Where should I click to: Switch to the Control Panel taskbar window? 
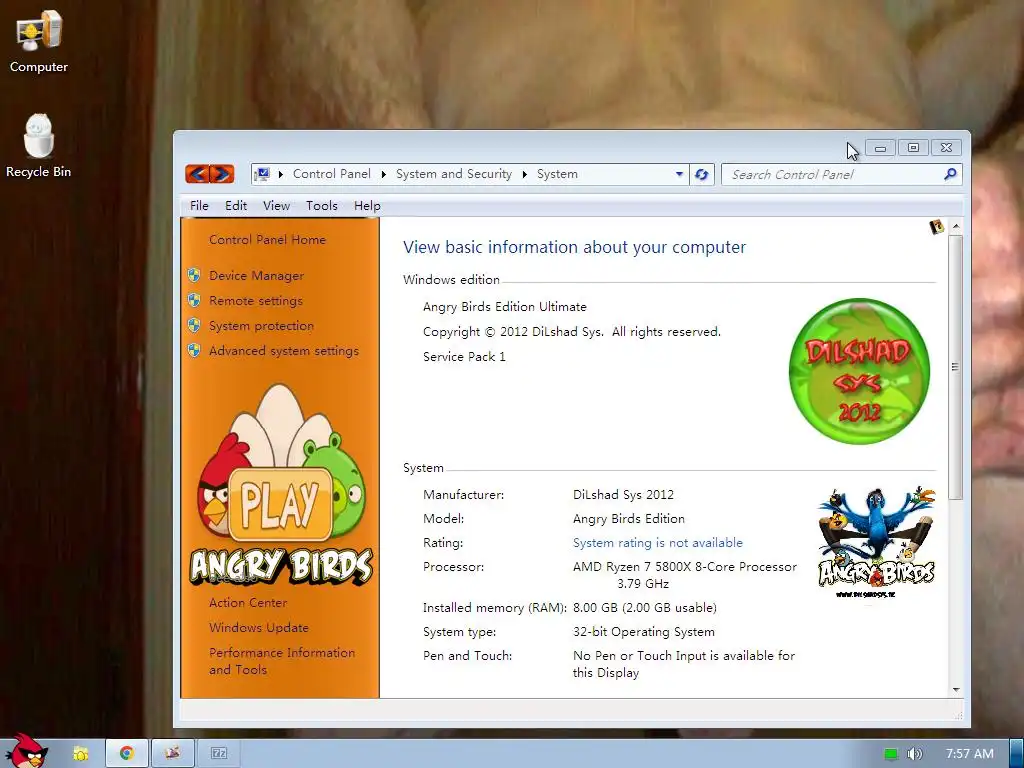tap(172, 753)
